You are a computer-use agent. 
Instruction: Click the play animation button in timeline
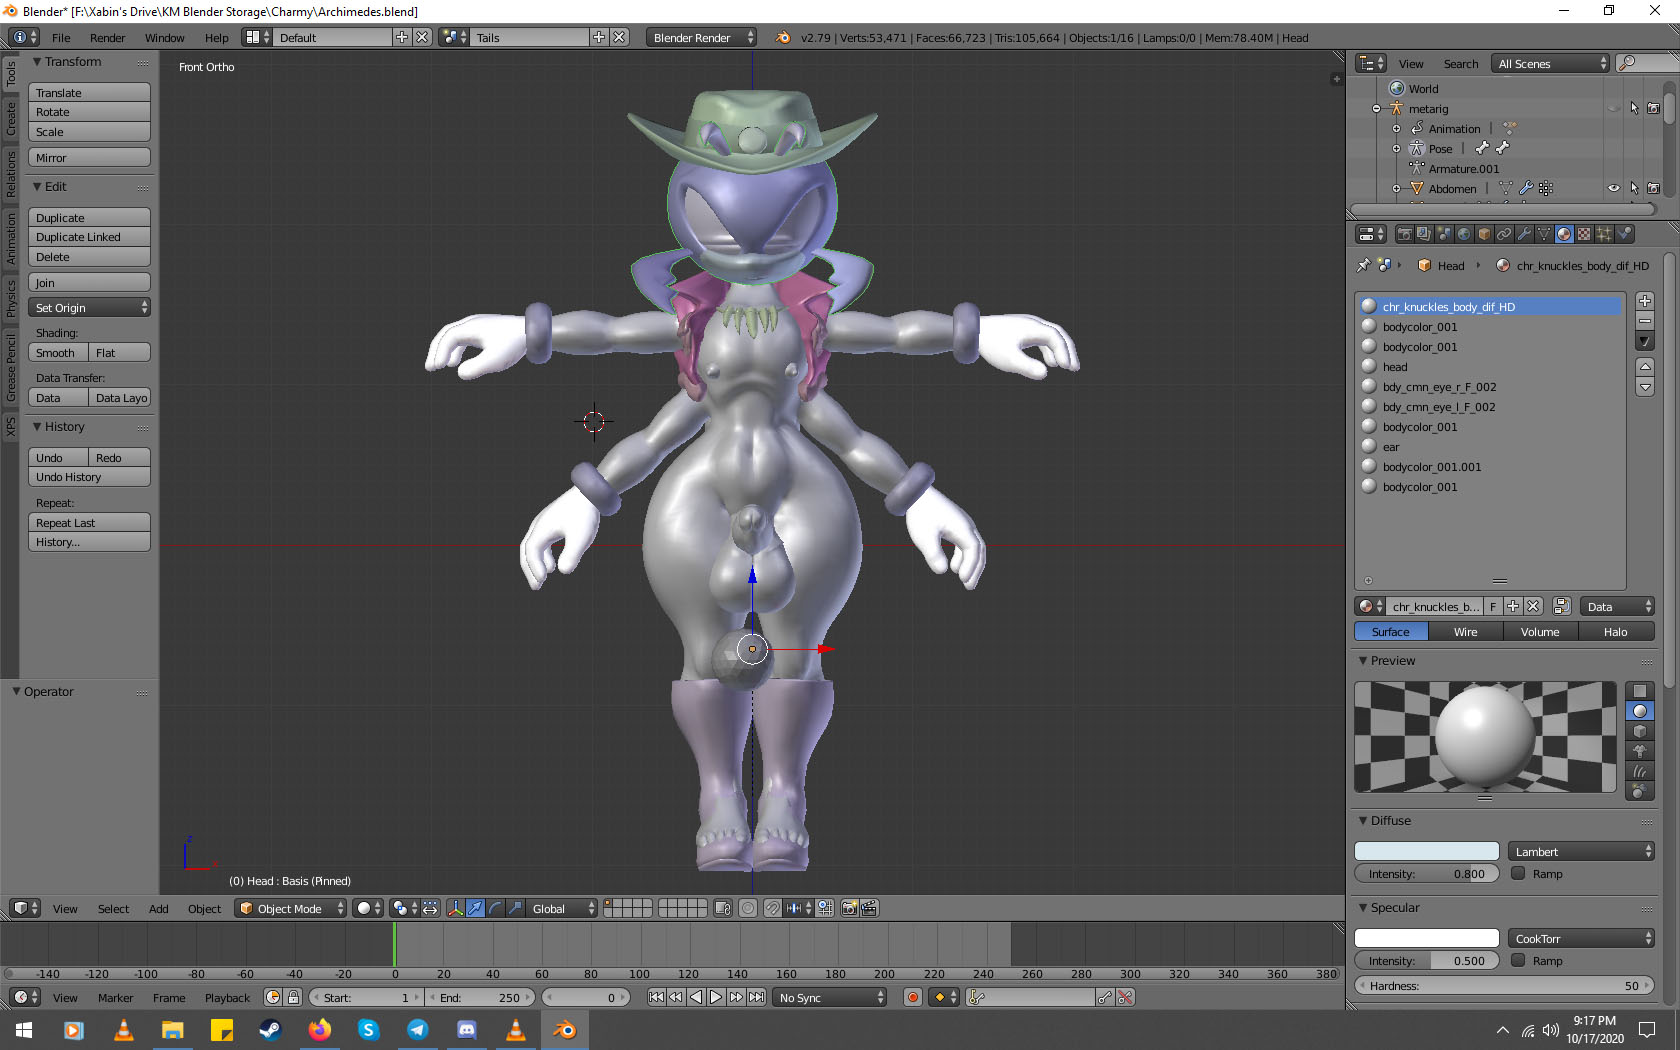(716, 997)
